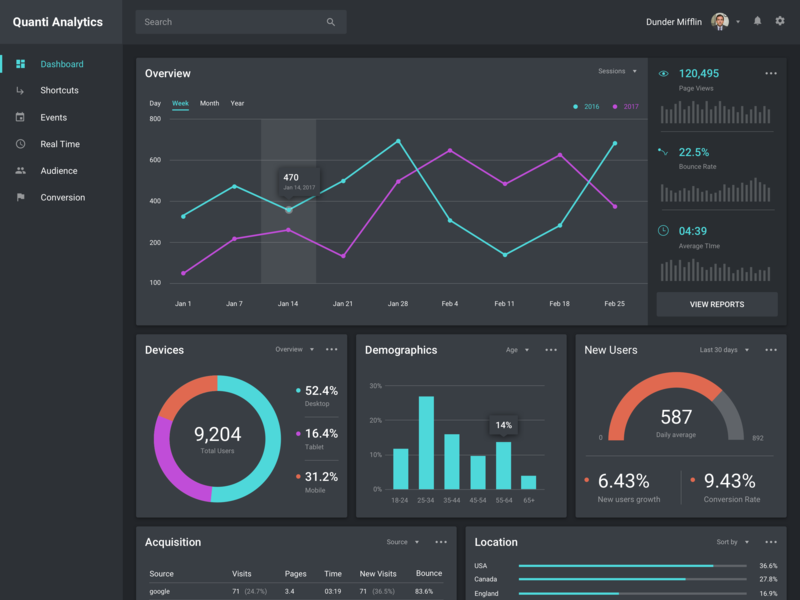This screenshot has height=600, width=800.
Task: Click the Page Views eye icon
Action: pos(664,72)
